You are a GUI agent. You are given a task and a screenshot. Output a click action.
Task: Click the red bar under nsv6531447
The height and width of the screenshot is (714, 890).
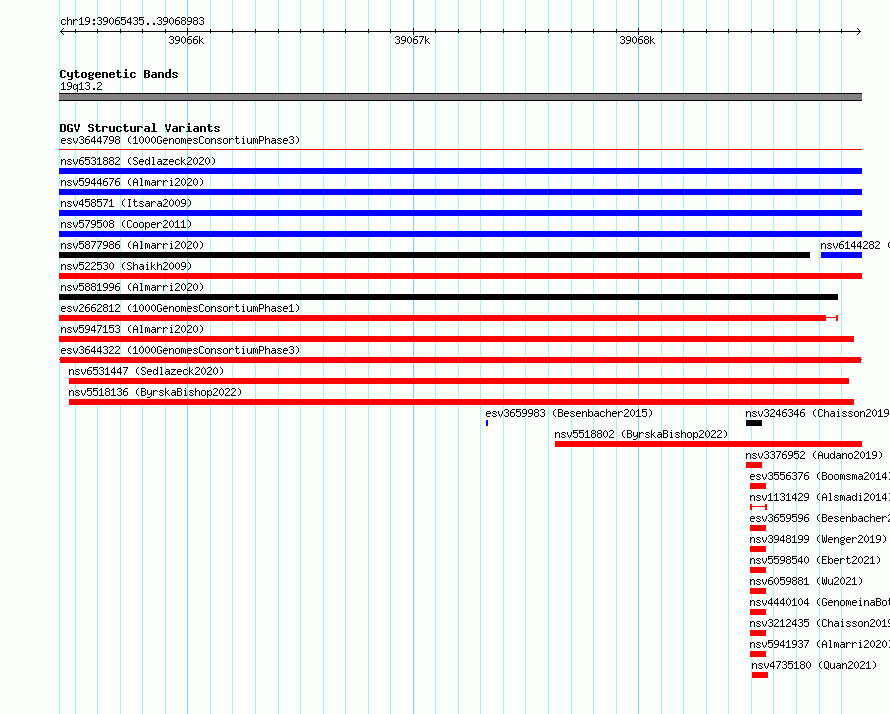click(x=459, y=381)
